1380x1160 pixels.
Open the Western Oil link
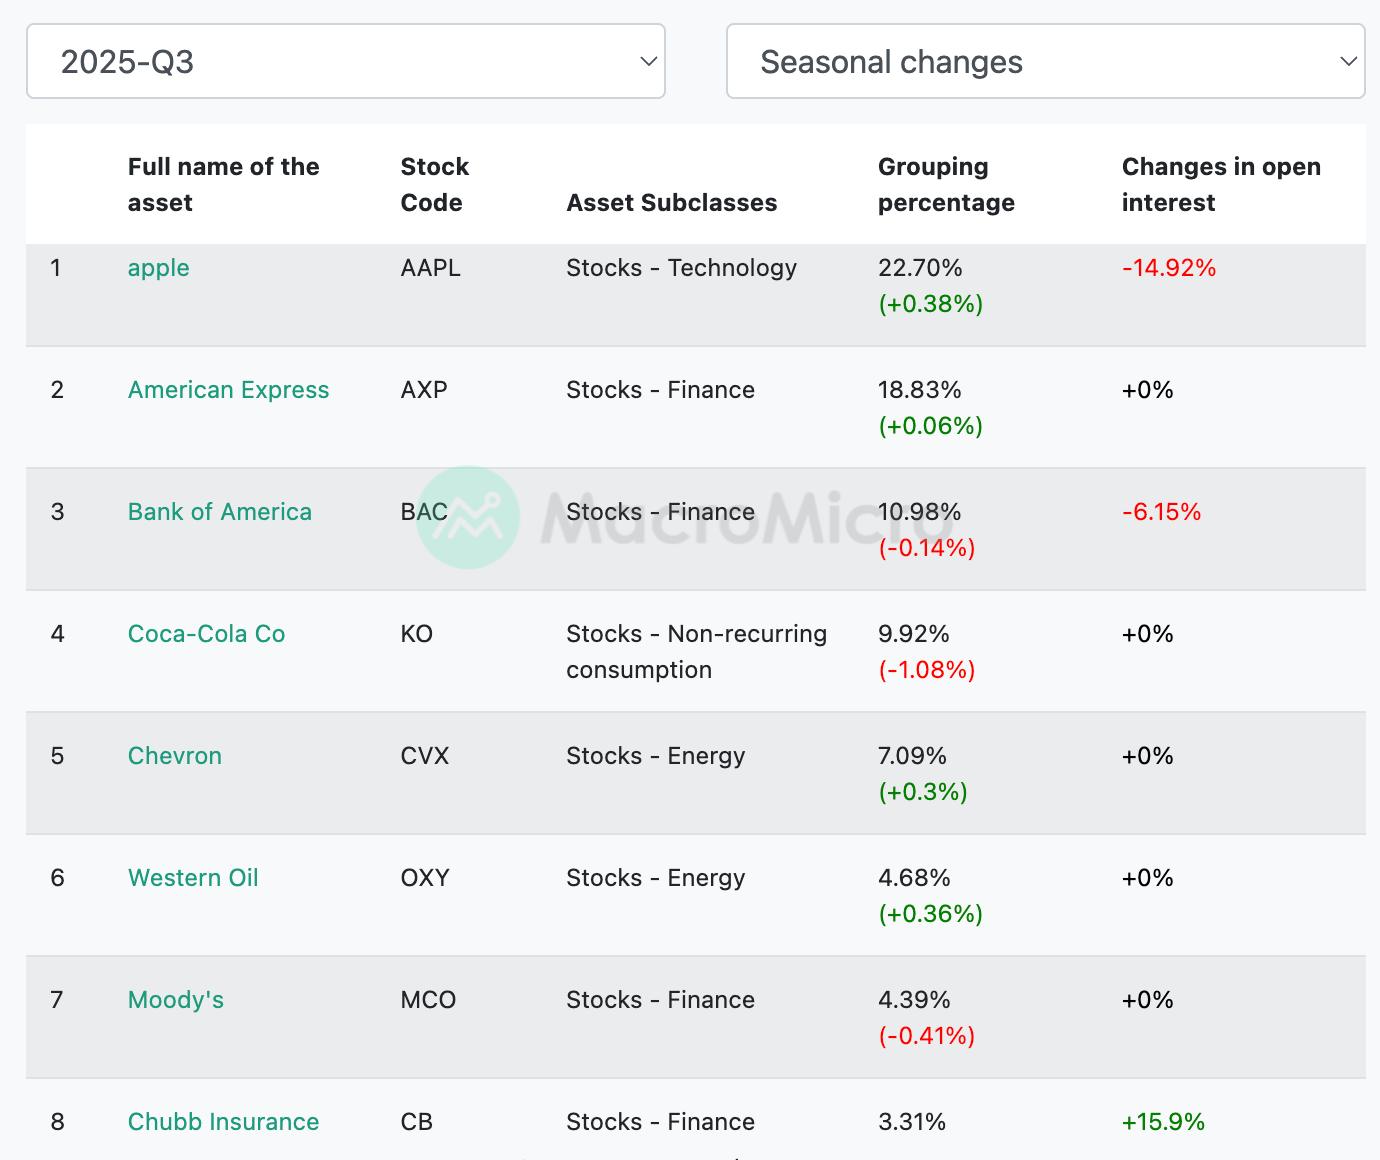click(x=193, y=878)
